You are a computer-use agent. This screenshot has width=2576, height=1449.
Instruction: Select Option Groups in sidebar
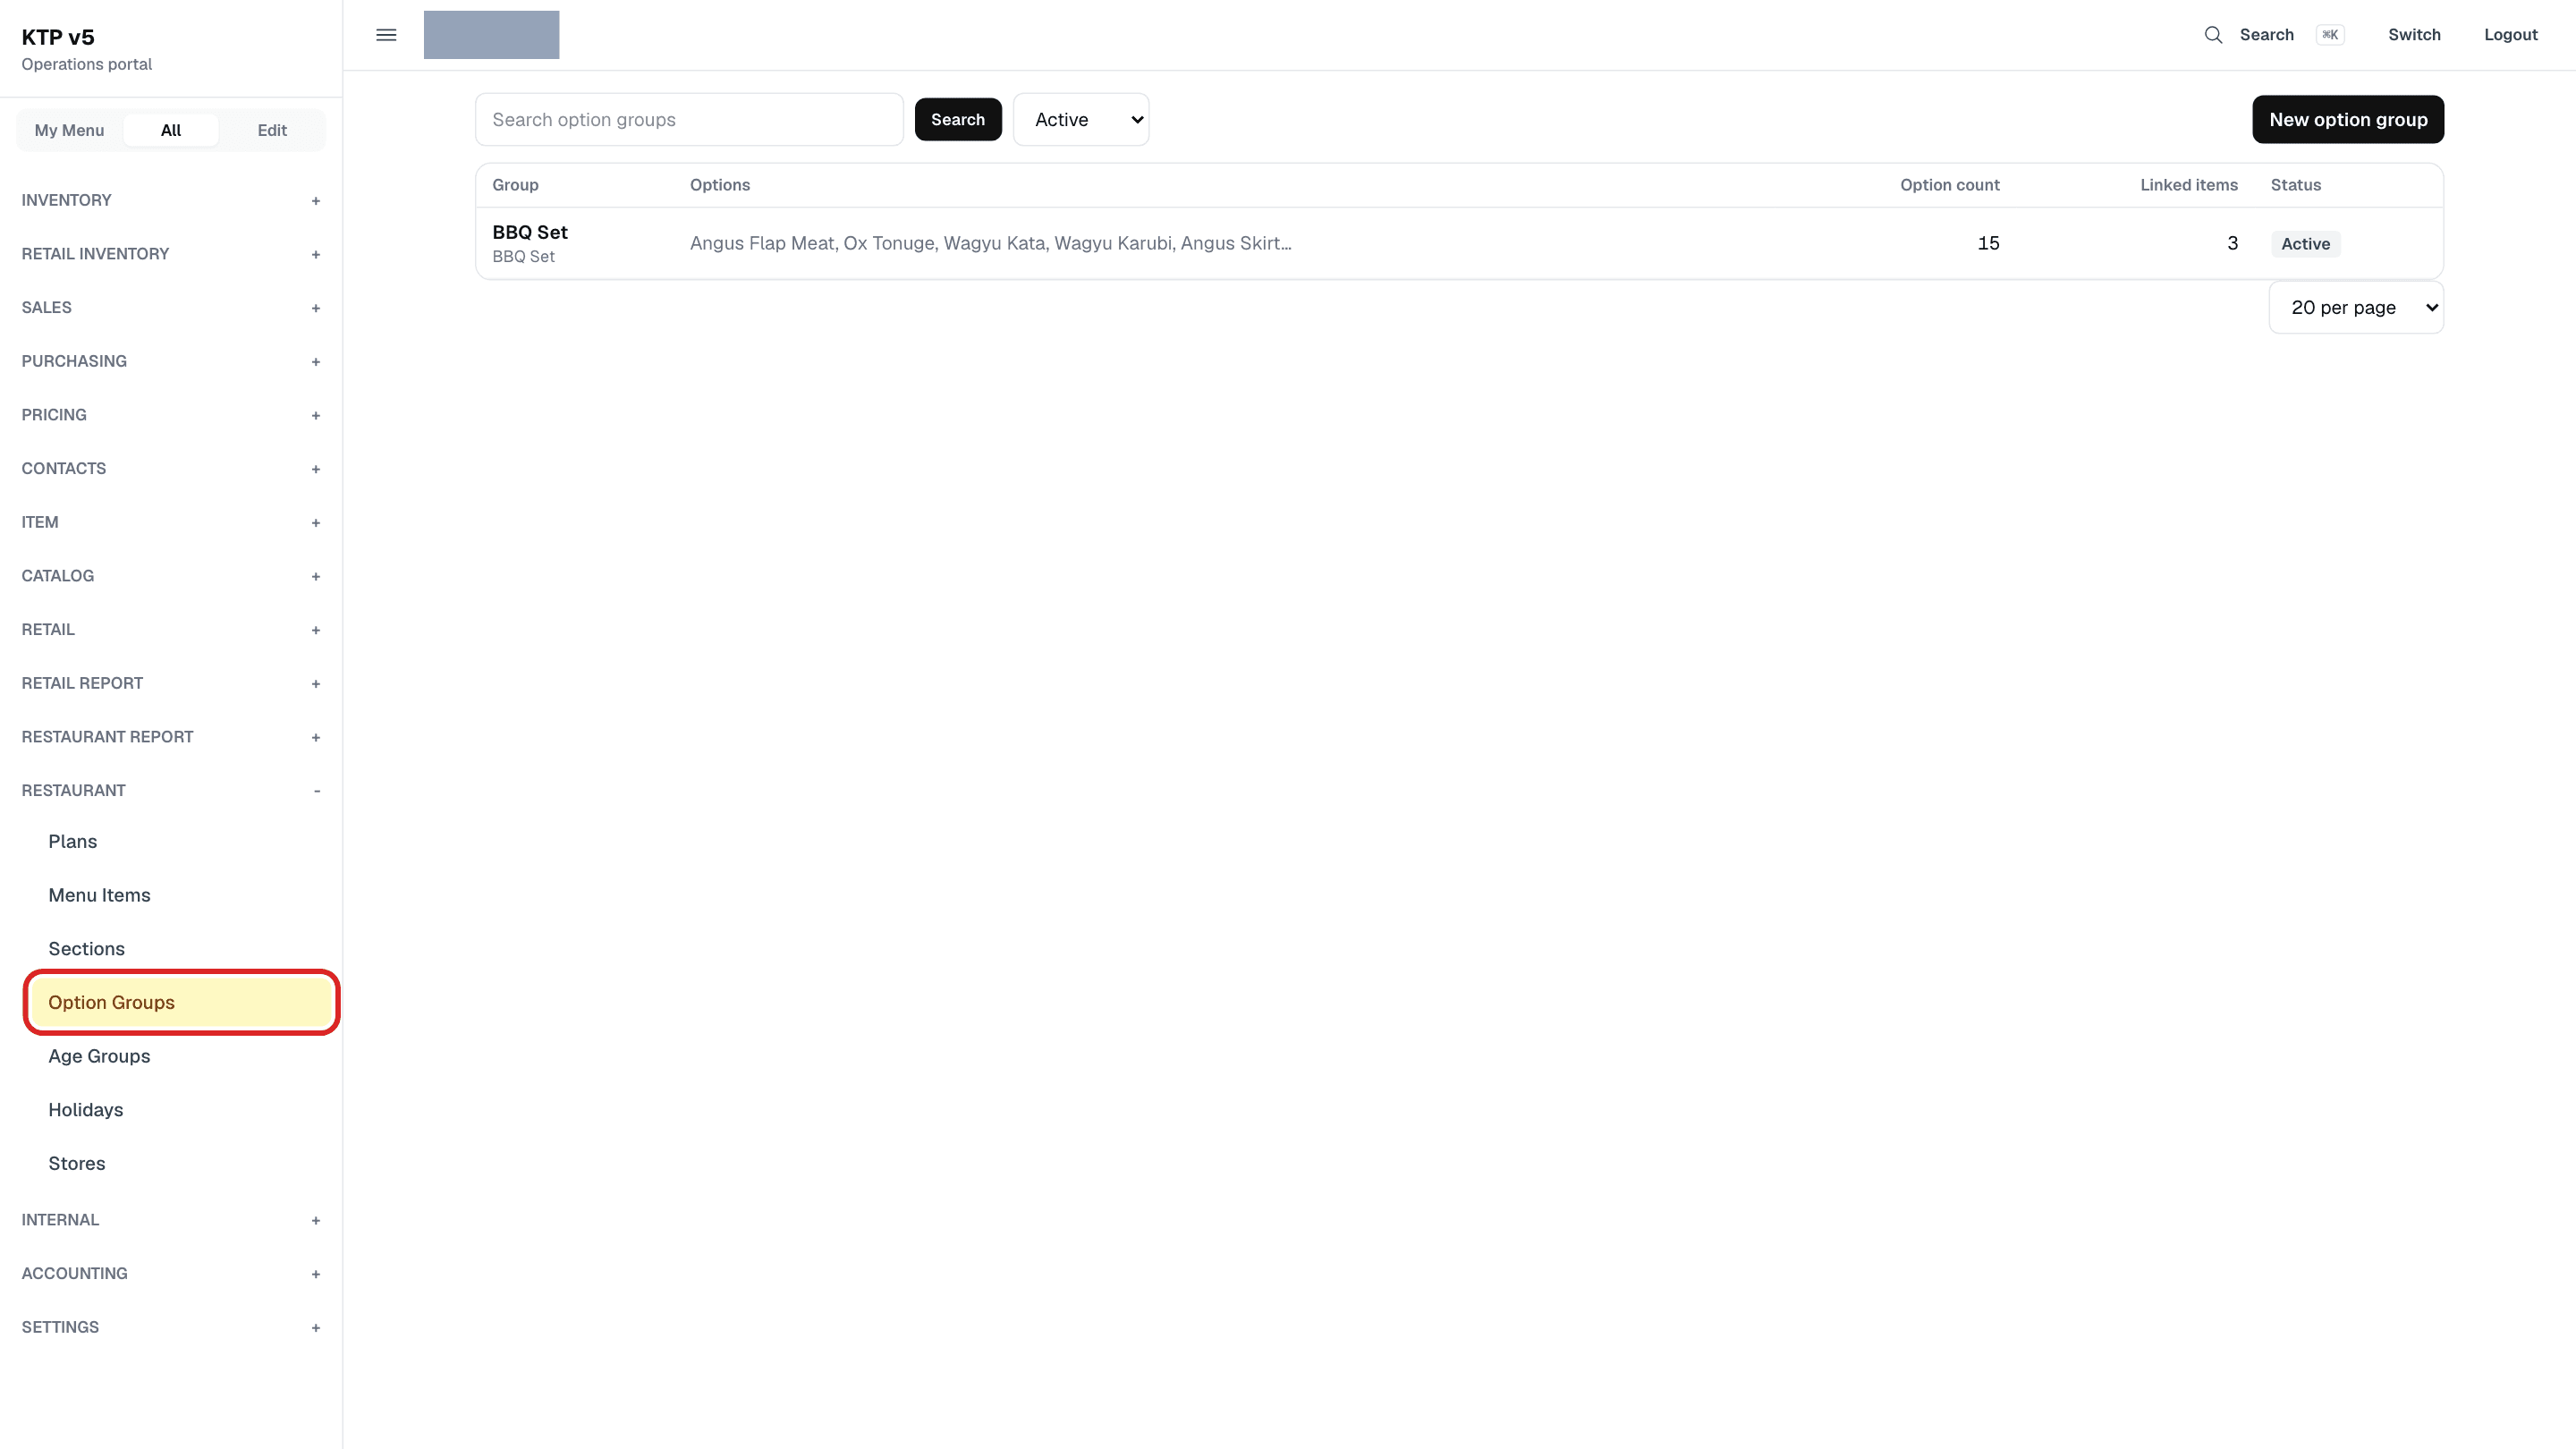(x=181, y=1003)
